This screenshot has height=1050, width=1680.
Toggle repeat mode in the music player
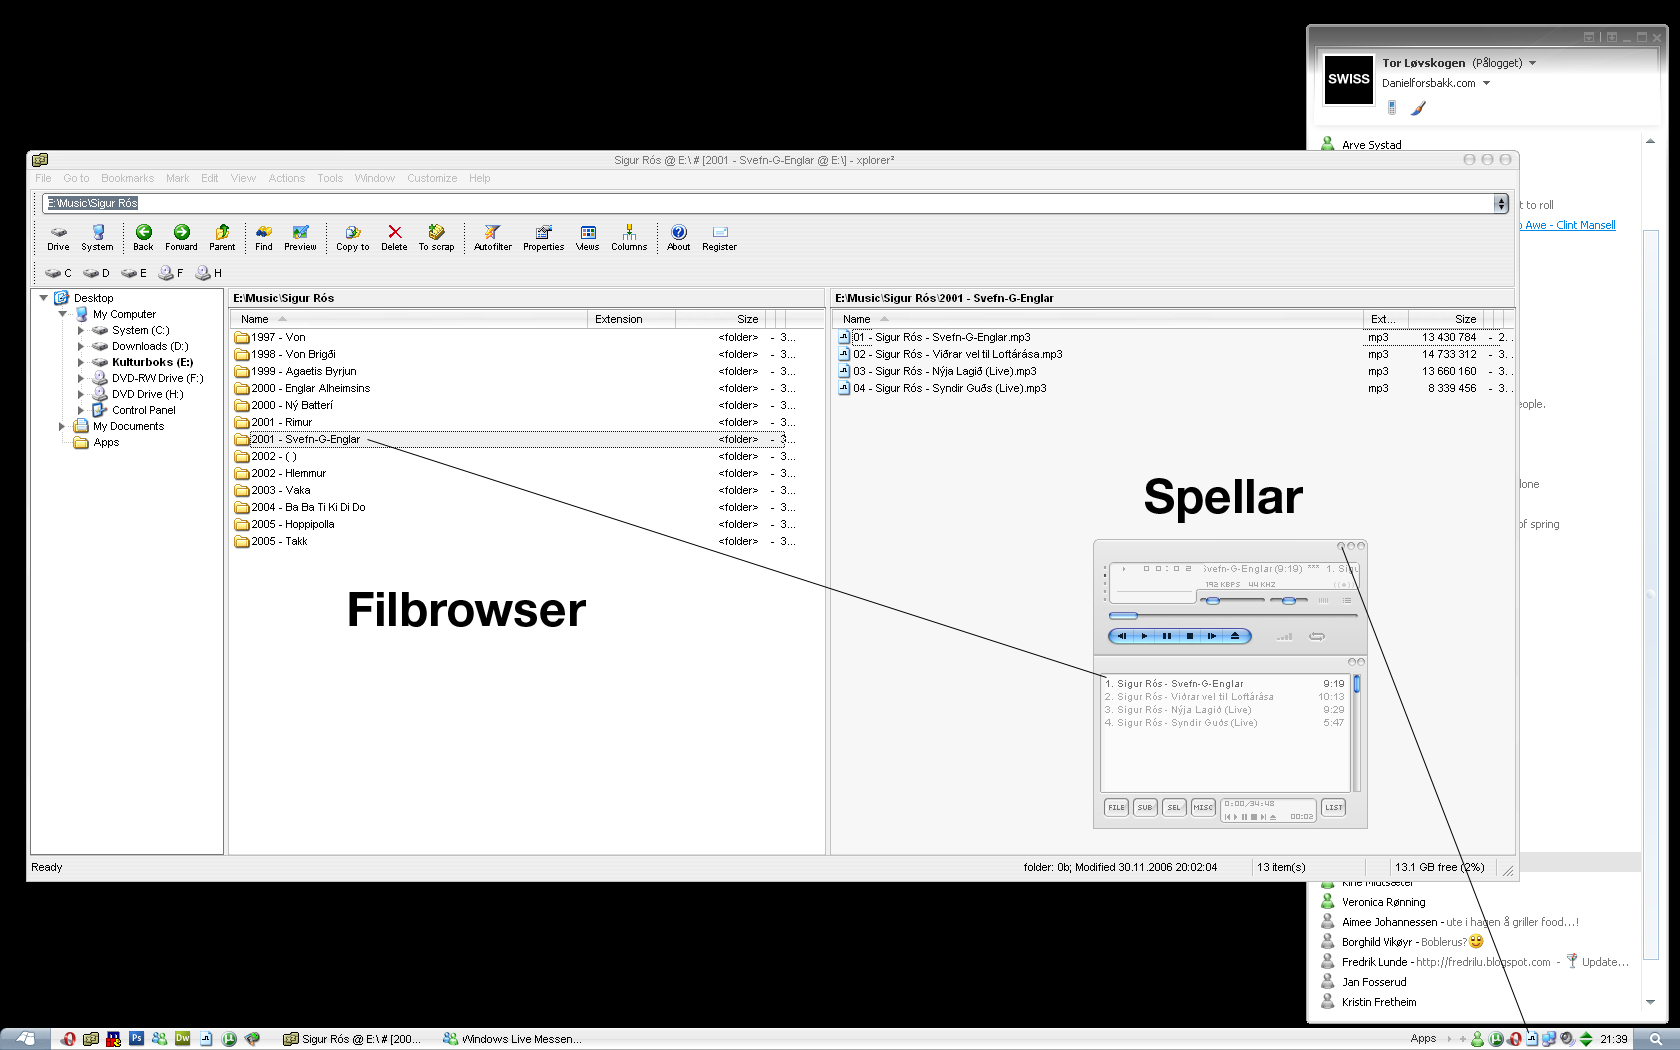[1317, 636]
